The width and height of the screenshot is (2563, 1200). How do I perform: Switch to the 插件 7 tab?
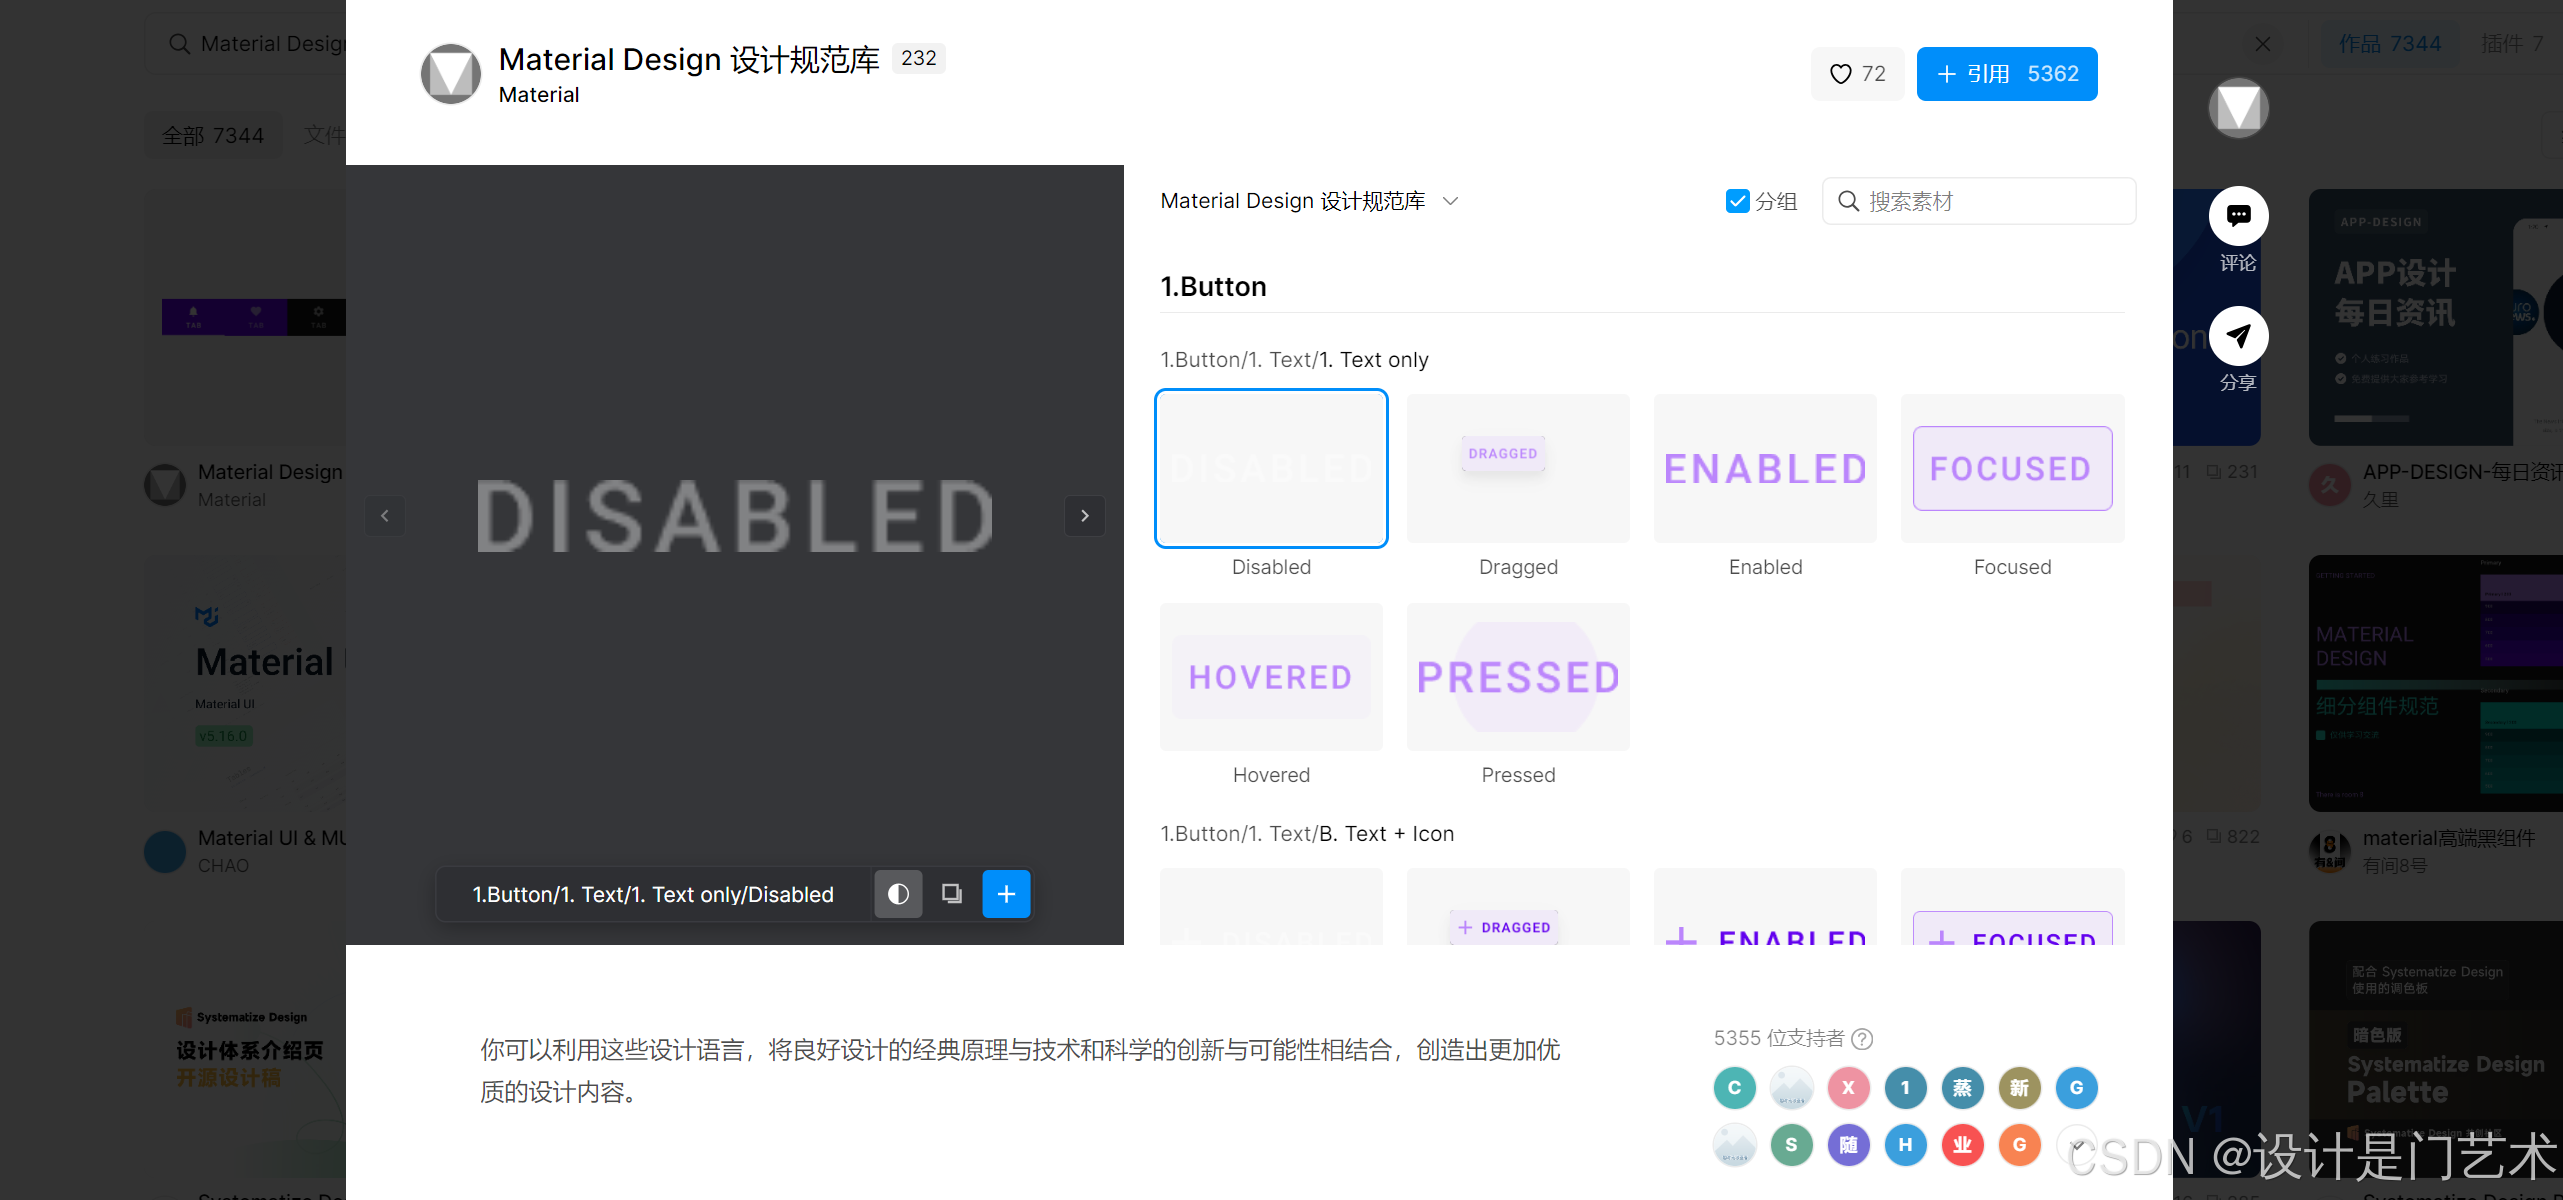pos(2512,44)
